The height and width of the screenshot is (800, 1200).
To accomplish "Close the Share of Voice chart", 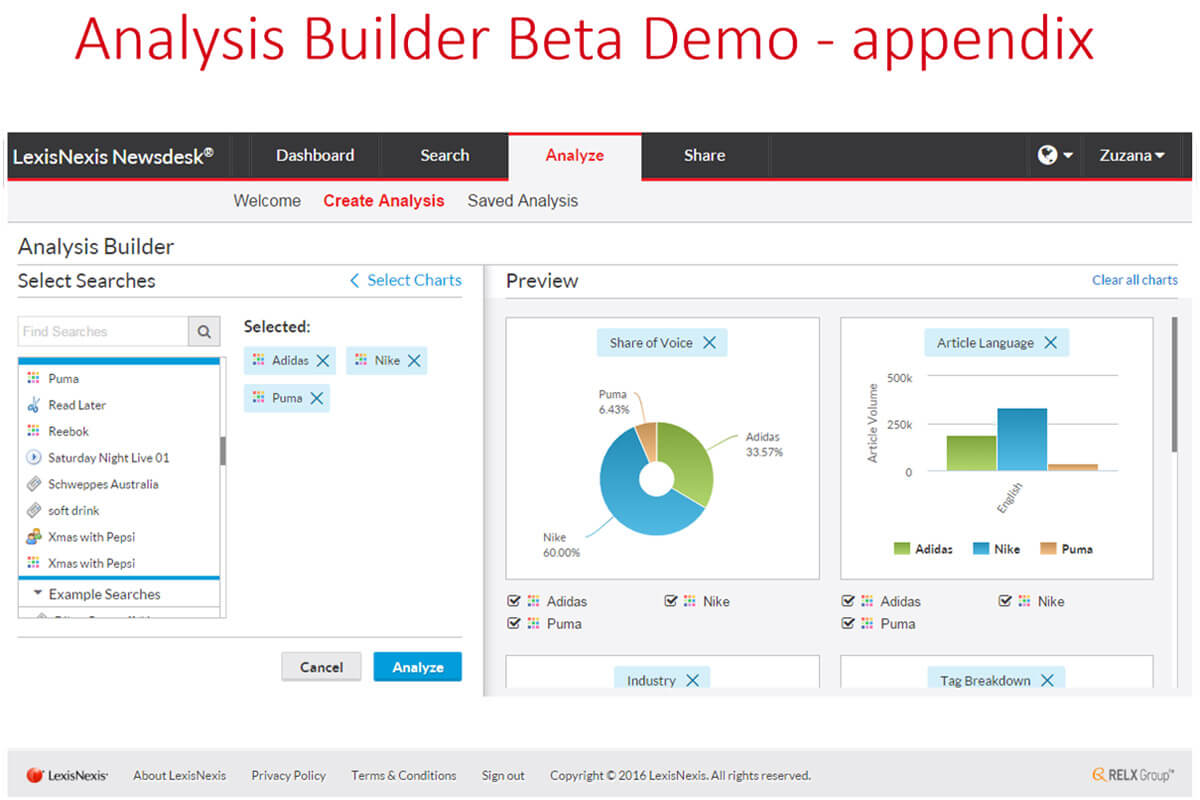I will pyautogui.click(x=709, y=343).
